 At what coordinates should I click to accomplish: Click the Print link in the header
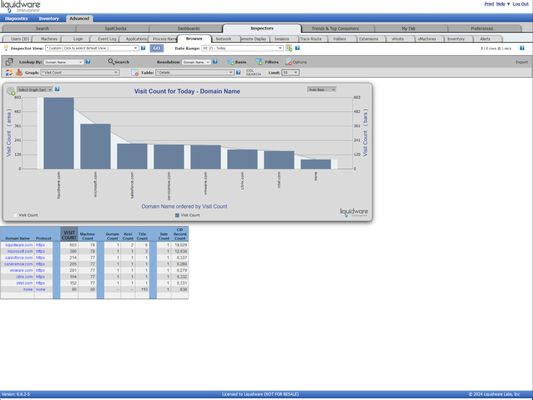tap(489, 4)
